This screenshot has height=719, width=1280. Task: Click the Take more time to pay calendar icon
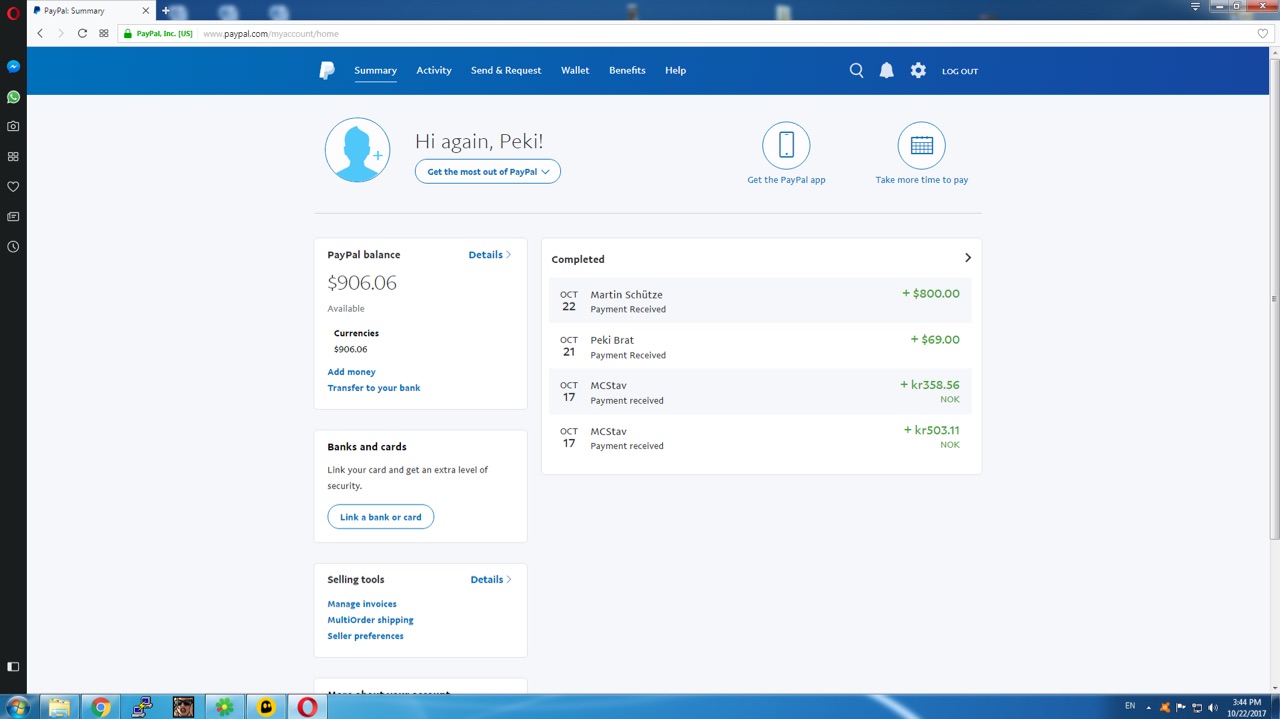pyautogui.click(x=921, y=145)
